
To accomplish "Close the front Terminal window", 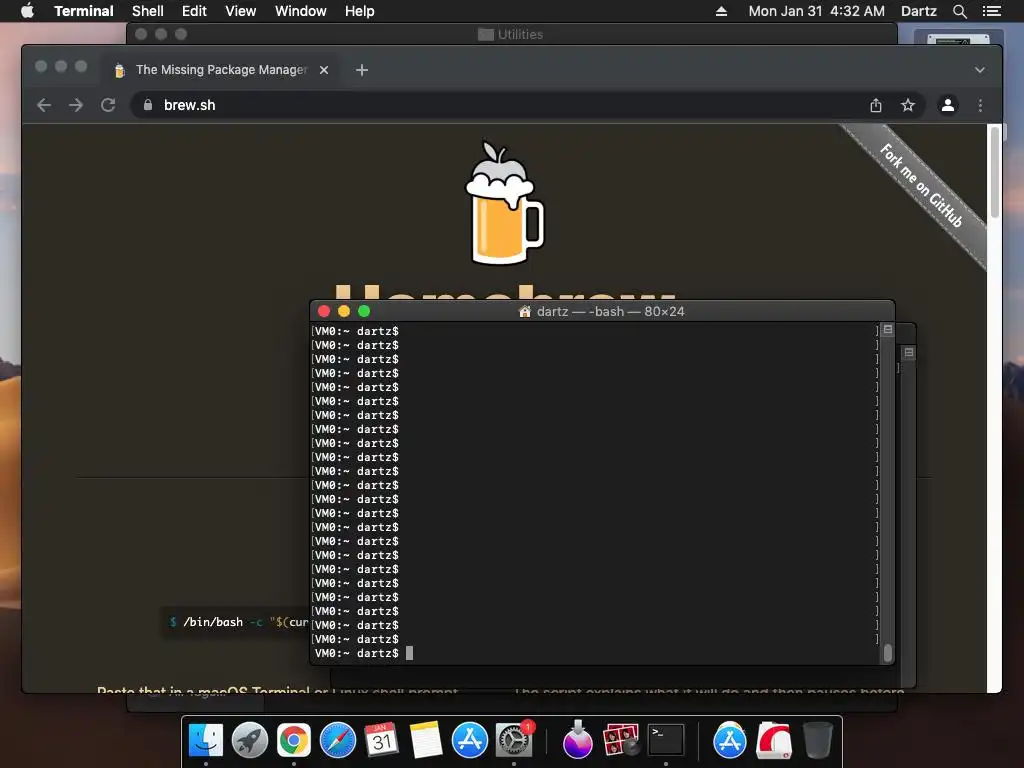I will 324,312.
